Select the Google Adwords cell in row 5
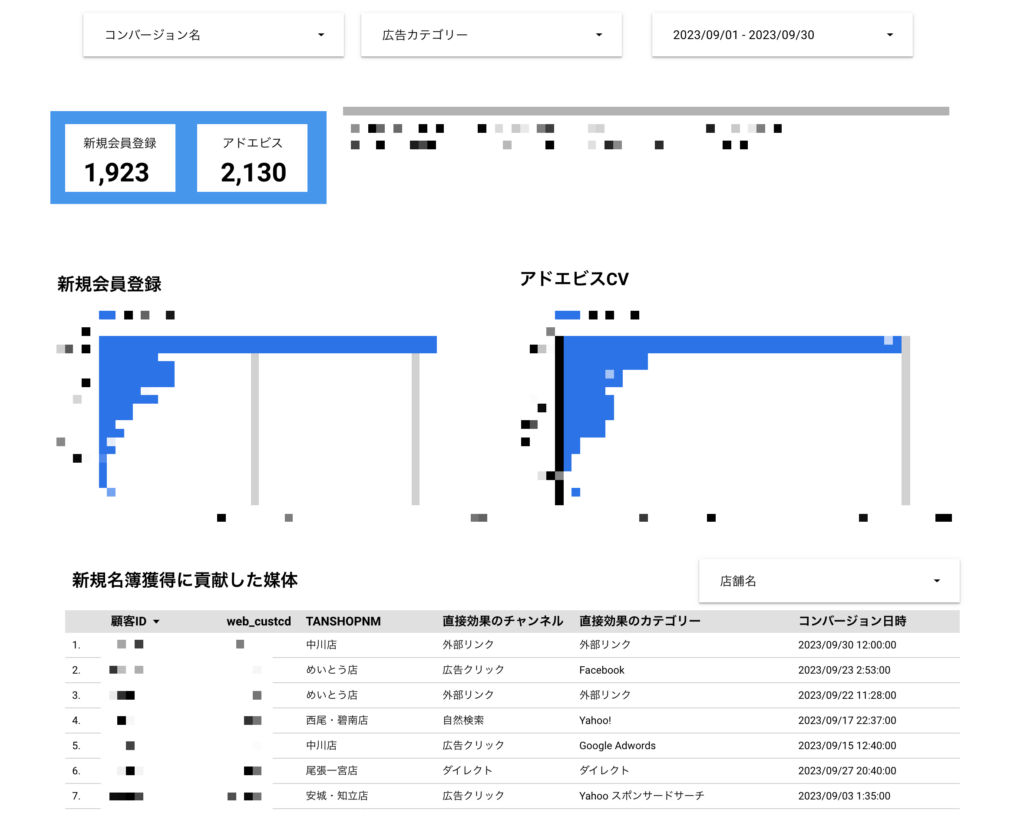Image resolution: width=1024 pixels, height=816 pixels. tap(617, 746)
